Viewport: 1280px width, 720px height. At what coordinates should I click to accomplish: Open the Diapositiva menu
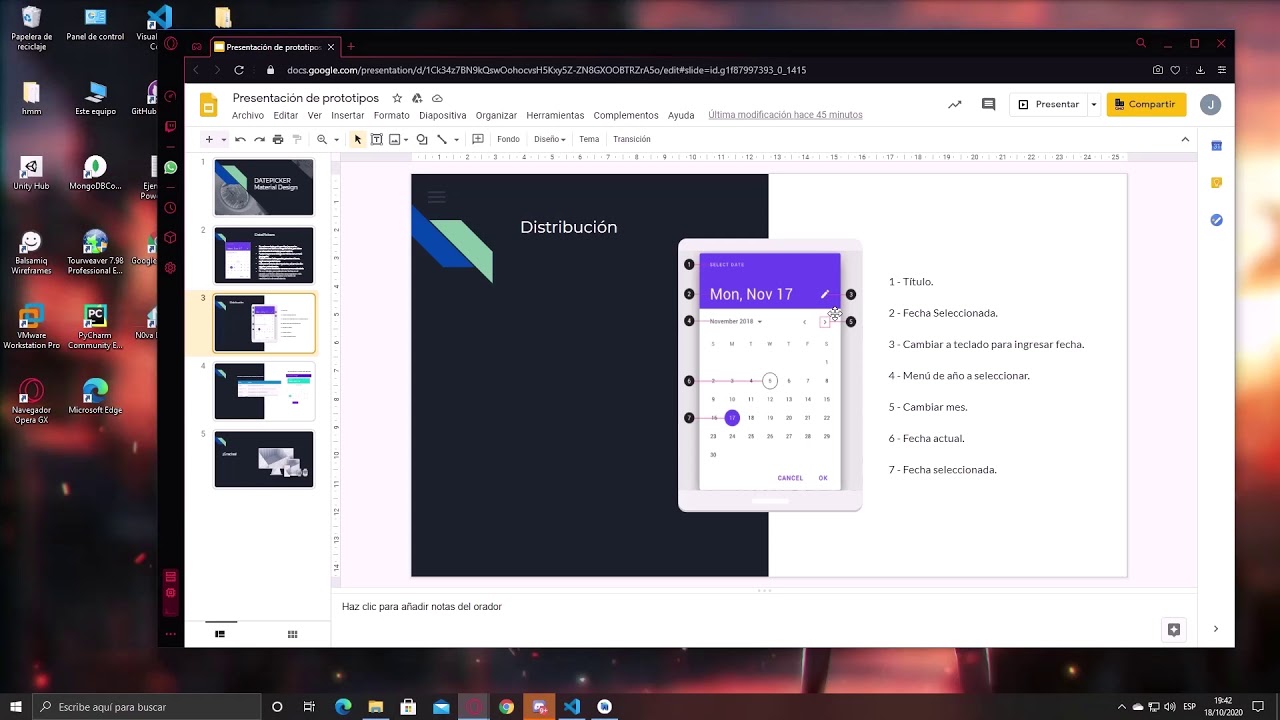point(443,115)
